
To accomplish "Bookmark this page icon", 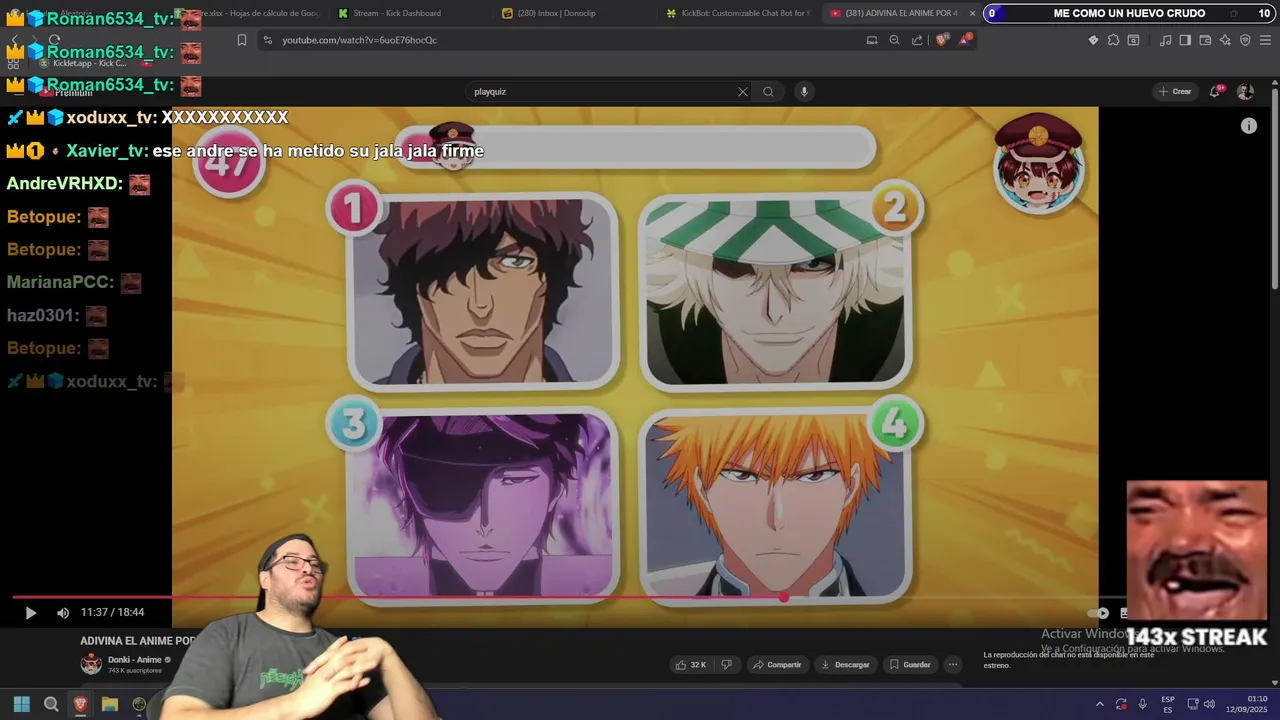I will (x=241, y=40).
